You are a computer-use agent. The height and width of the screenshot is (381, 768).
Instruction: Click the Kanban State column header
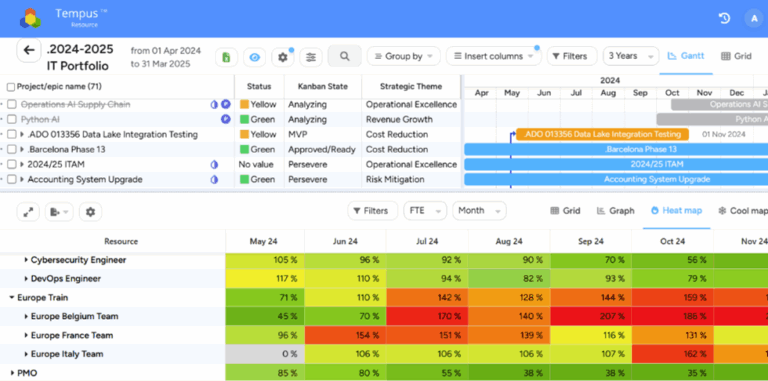323,87
